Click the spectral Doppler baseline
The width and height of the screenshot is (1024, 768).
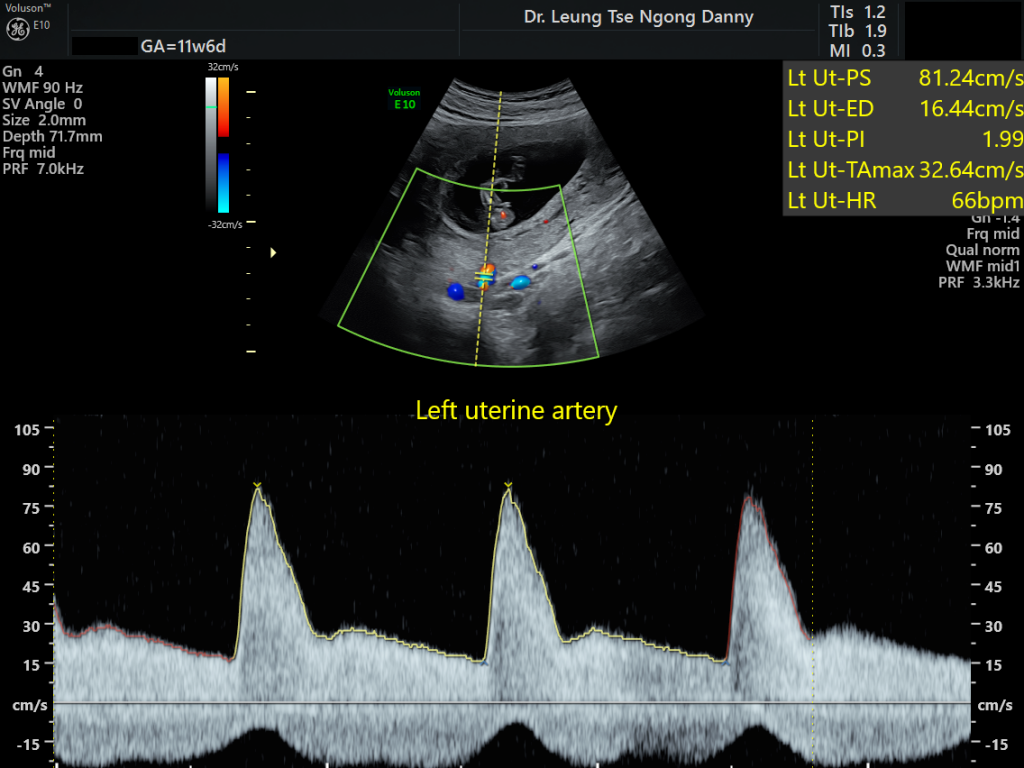pyautogui.click(x=512, y=703)
